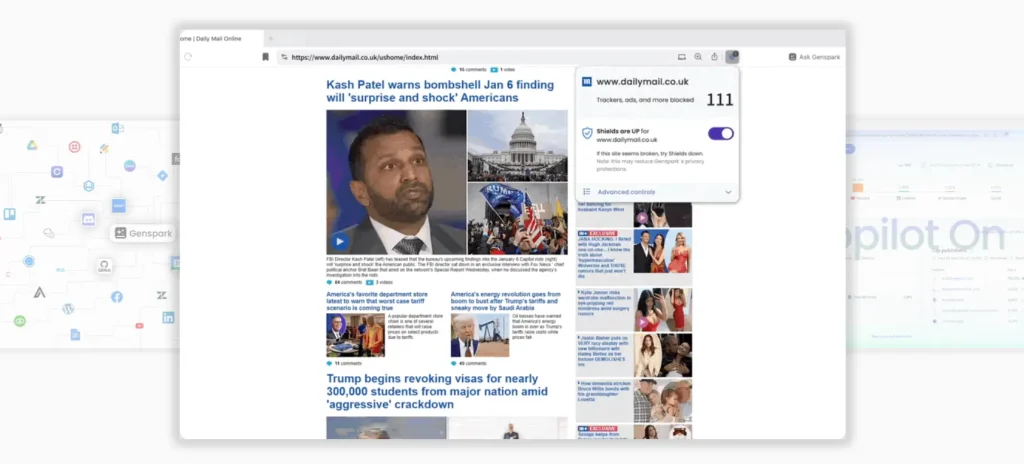Click the GitHub icon in integrations panel
This screenshot has height=464, width=1024.
(x=104, y=266)
